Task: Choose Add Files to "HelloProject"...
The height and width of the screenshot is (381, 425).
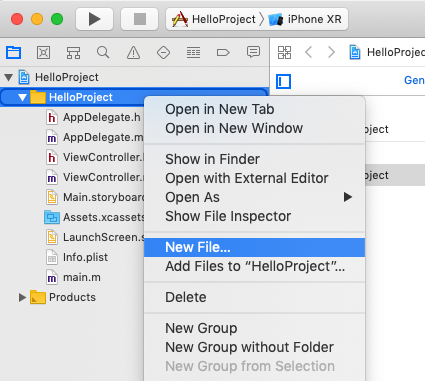Action: coord(254,266)
